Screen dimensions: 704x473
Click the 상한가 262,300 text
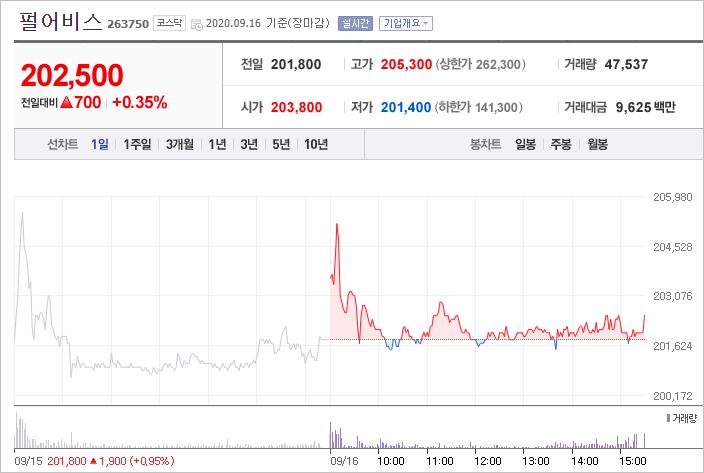(480, 64)
